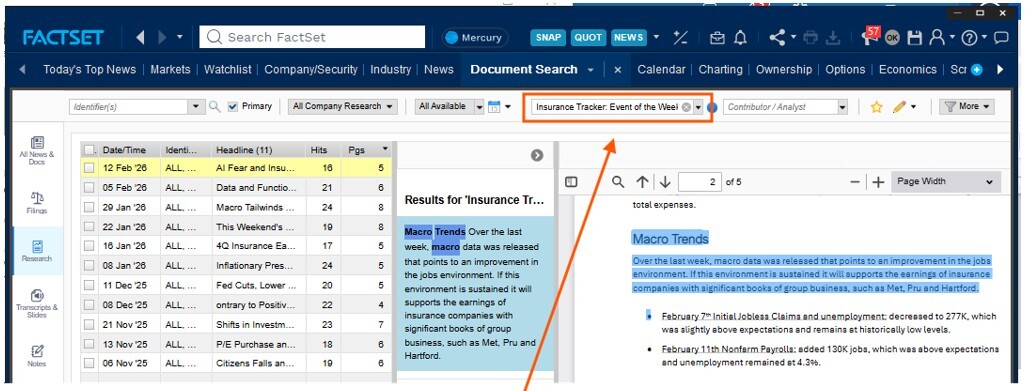
Task: Switch to the Company/Security tab
Action: click(x=311, y=69)
